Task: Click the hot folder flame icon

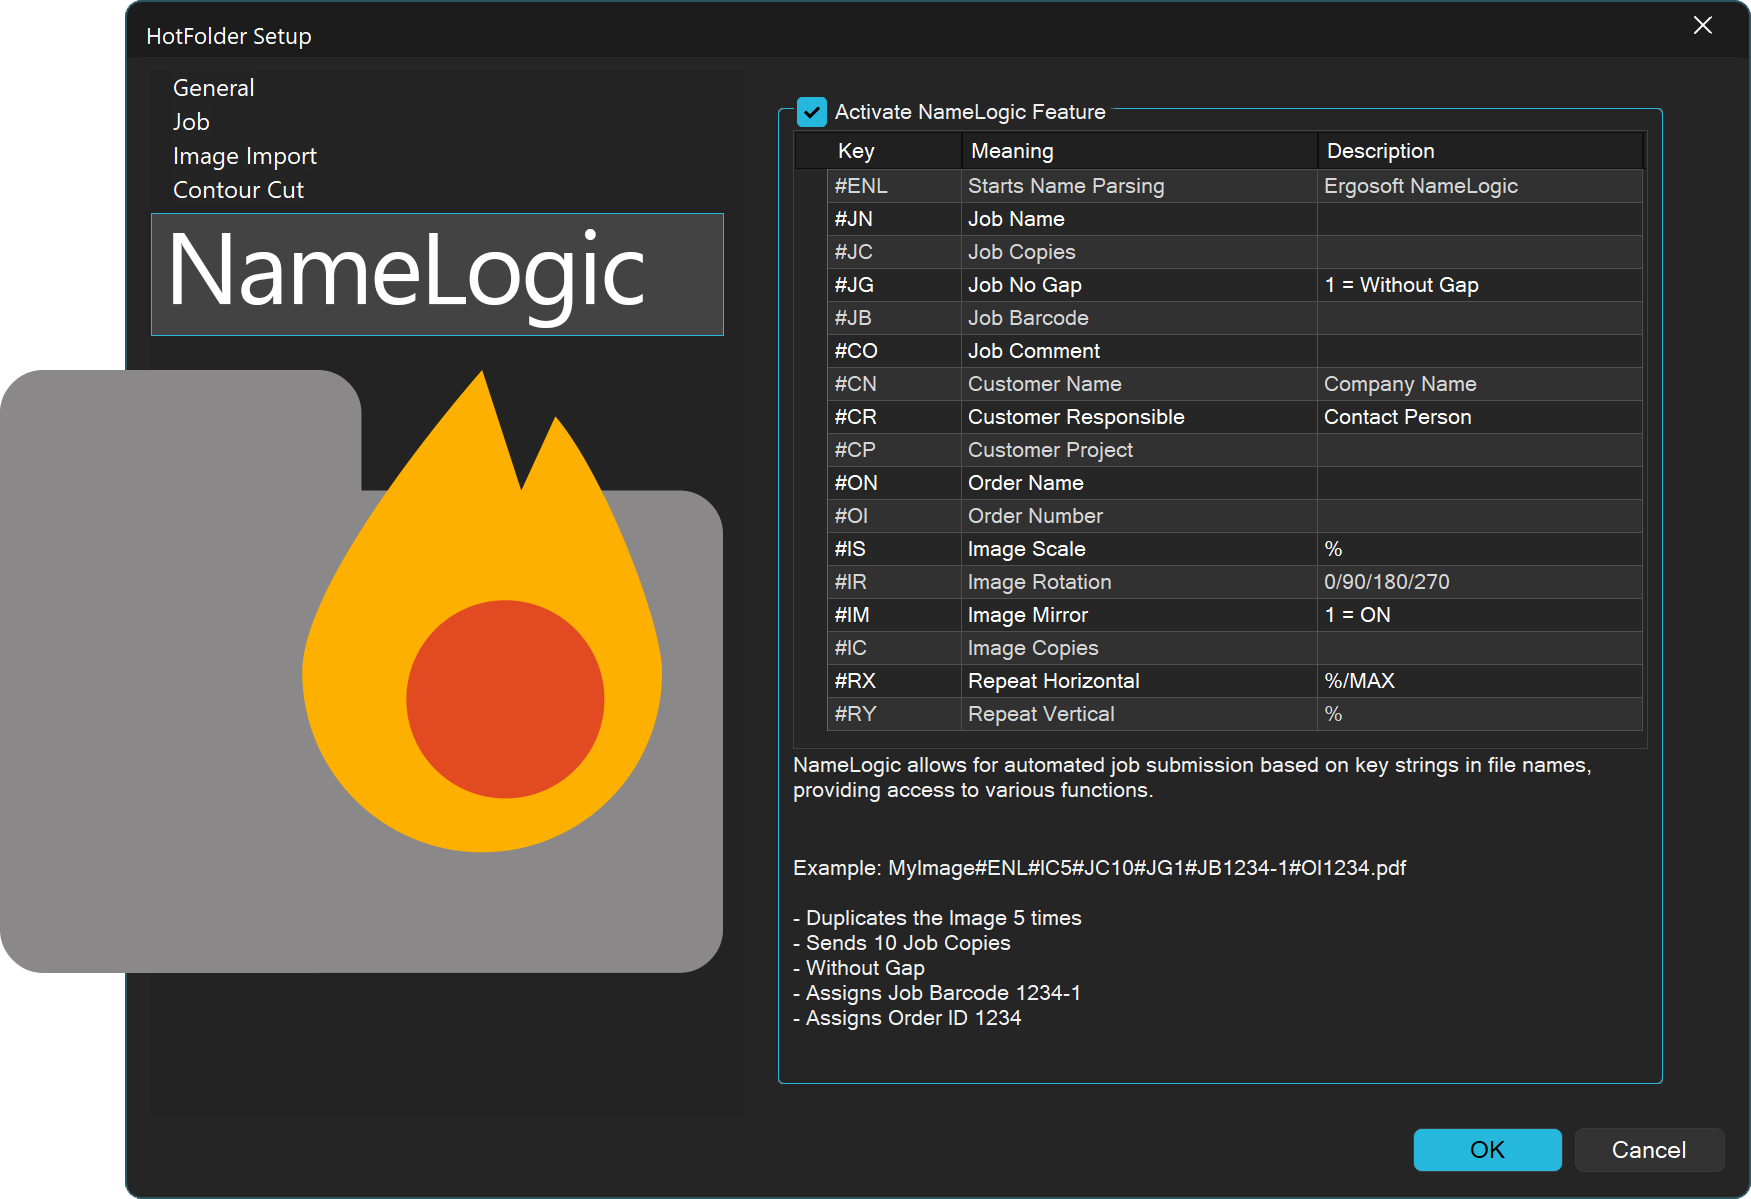Action: click(x=482, y=640)
